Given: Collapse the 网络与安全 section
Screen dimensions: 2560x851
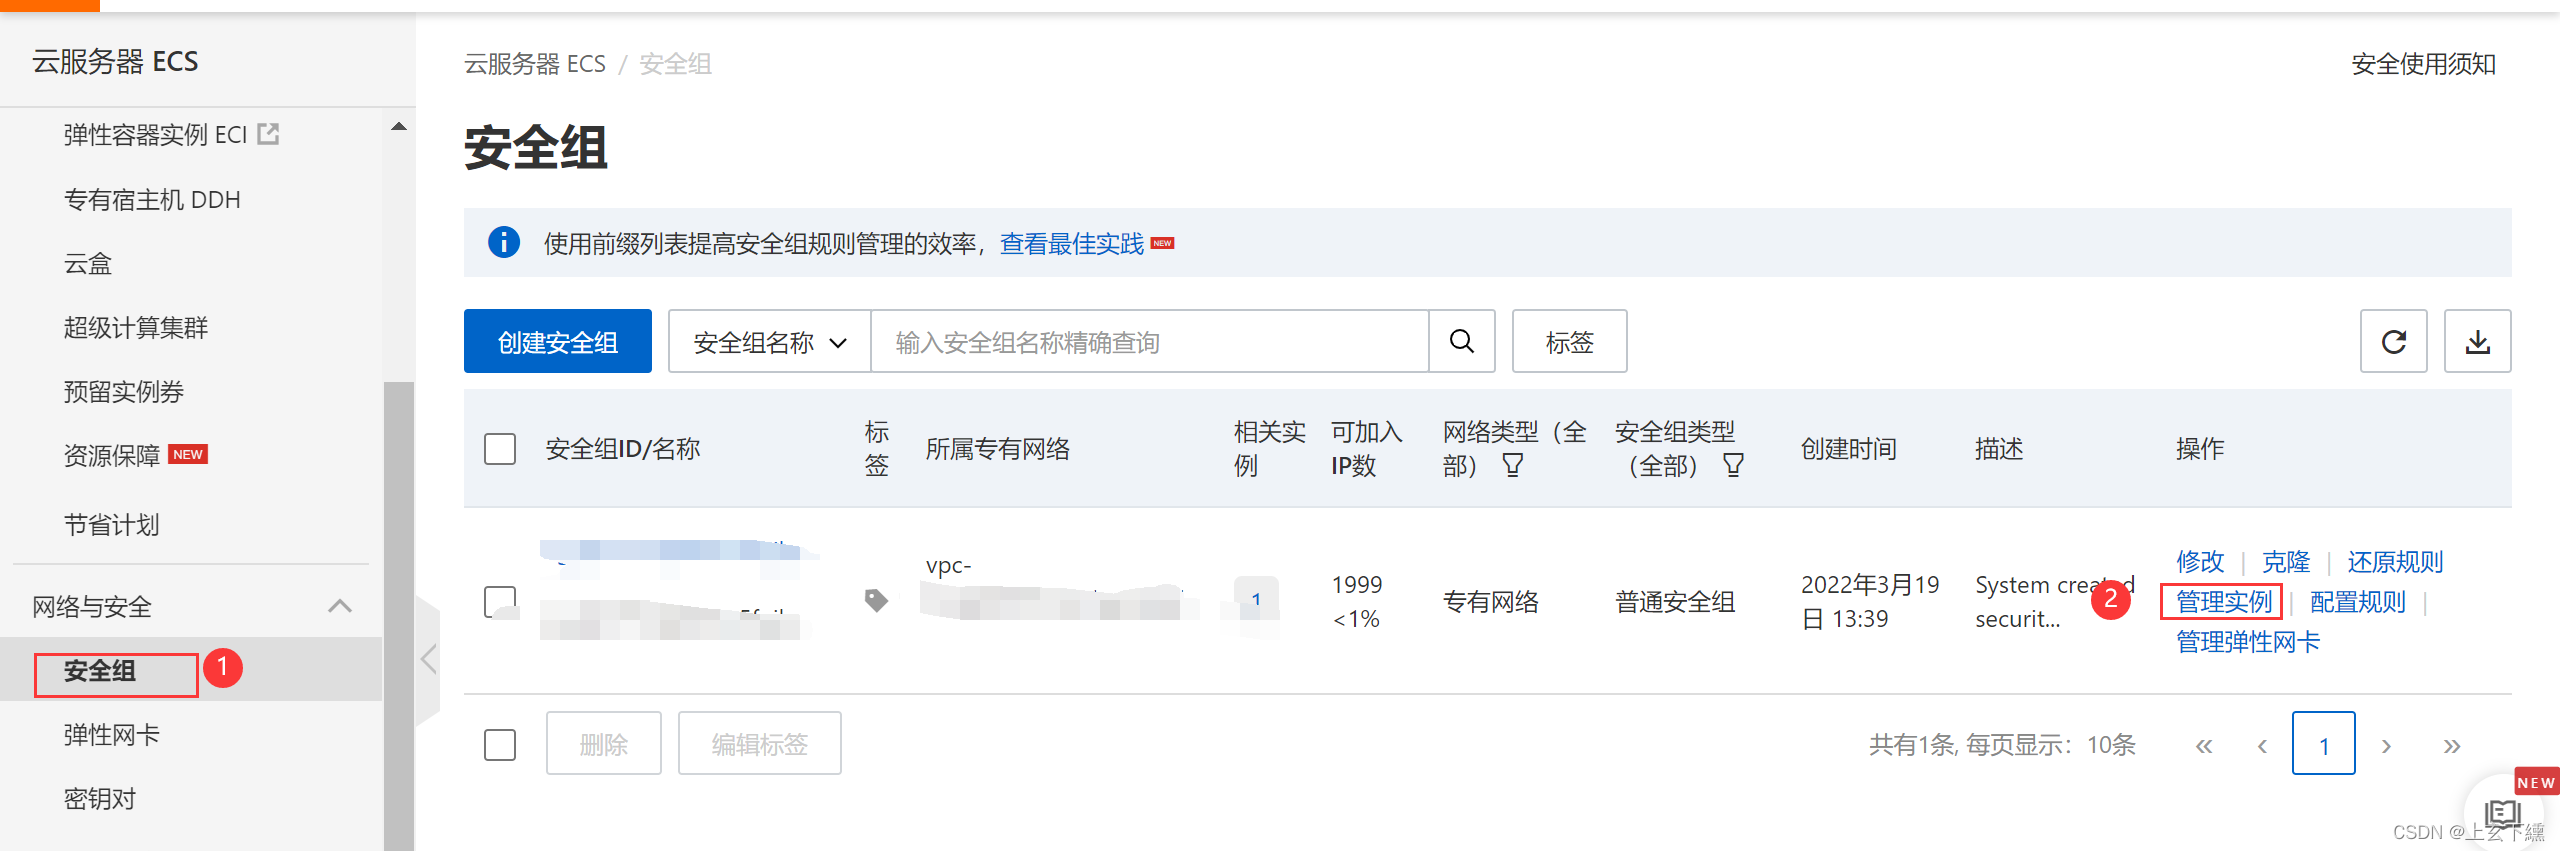Looking at the screenshot, I should 340,606.
